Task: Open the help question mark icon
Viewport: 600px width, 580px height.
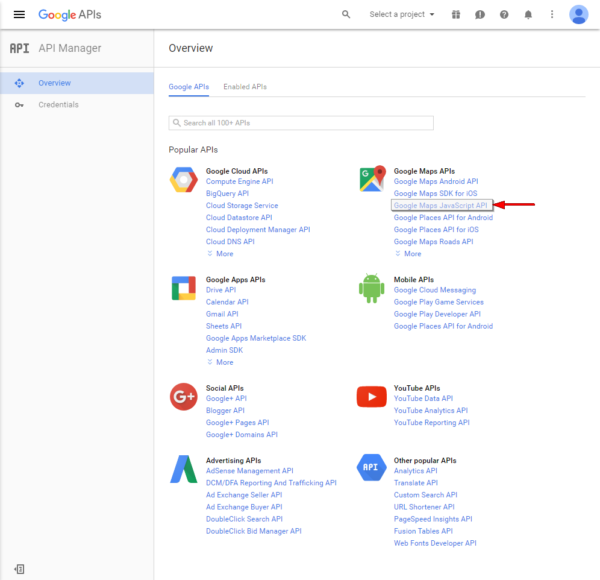Action: click(504, 15)
